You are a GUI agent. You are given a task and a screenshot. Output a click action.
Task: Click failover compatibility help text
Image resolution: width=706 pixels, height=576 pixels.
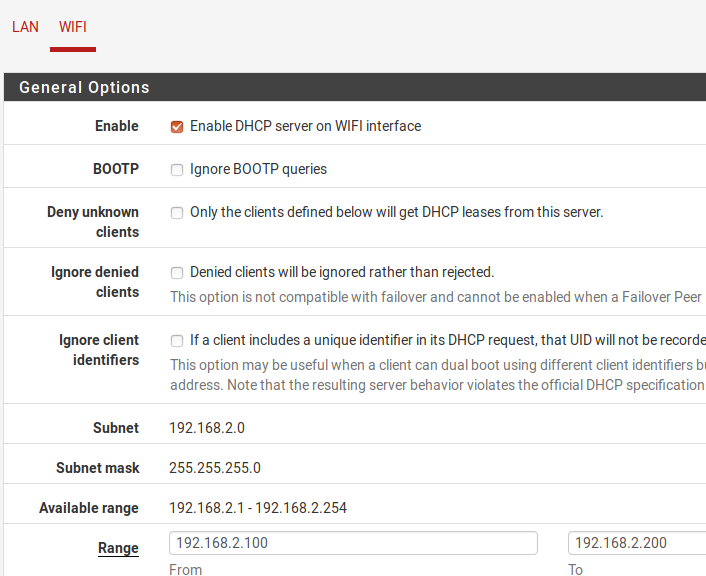click(x=436, y=297)
